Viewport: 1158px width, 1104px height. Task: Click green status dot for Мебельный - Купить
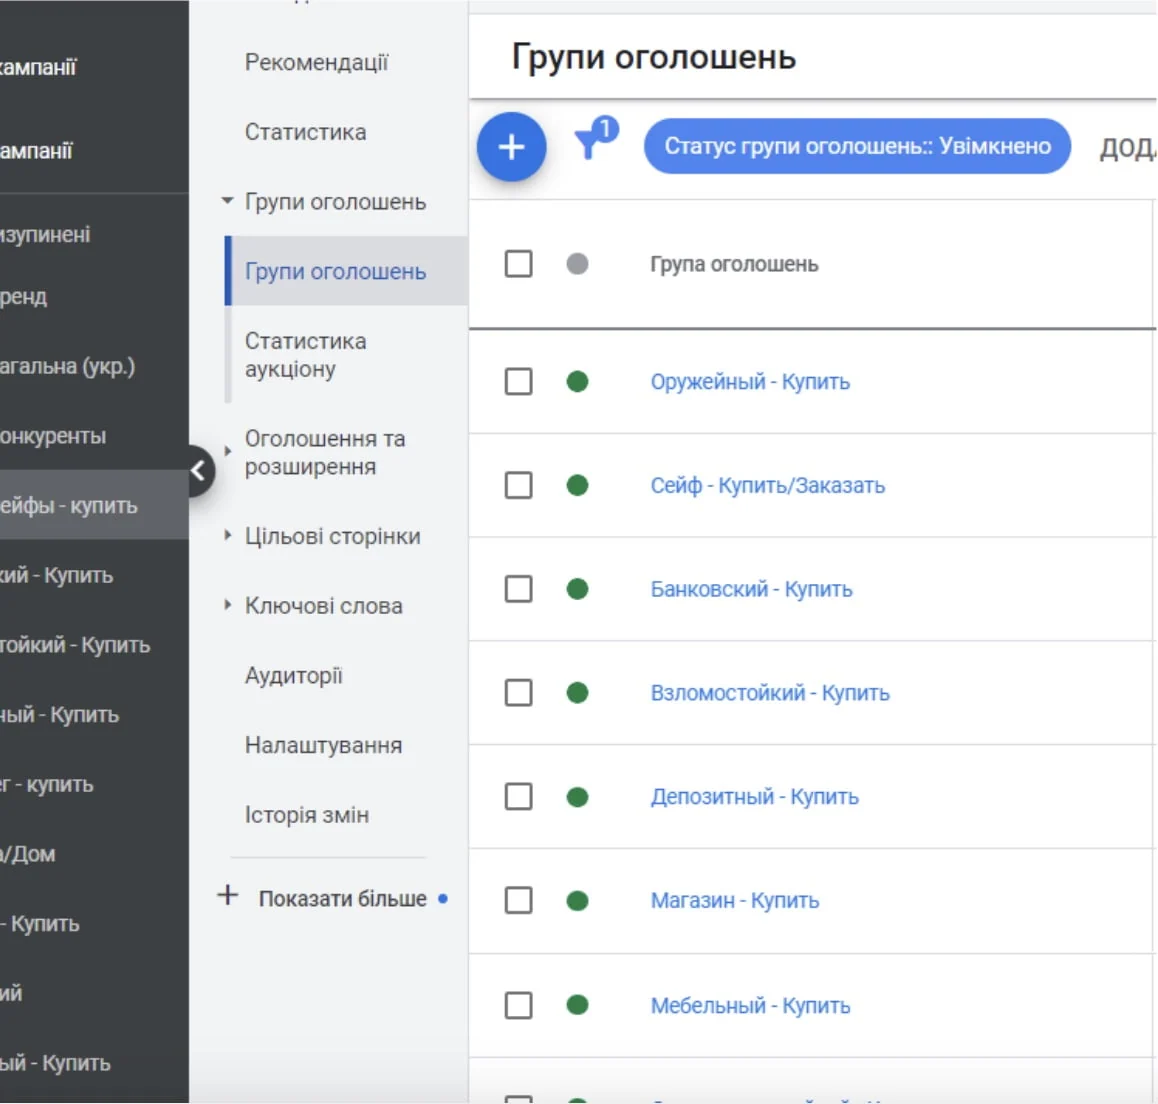tap(577, 1005)
